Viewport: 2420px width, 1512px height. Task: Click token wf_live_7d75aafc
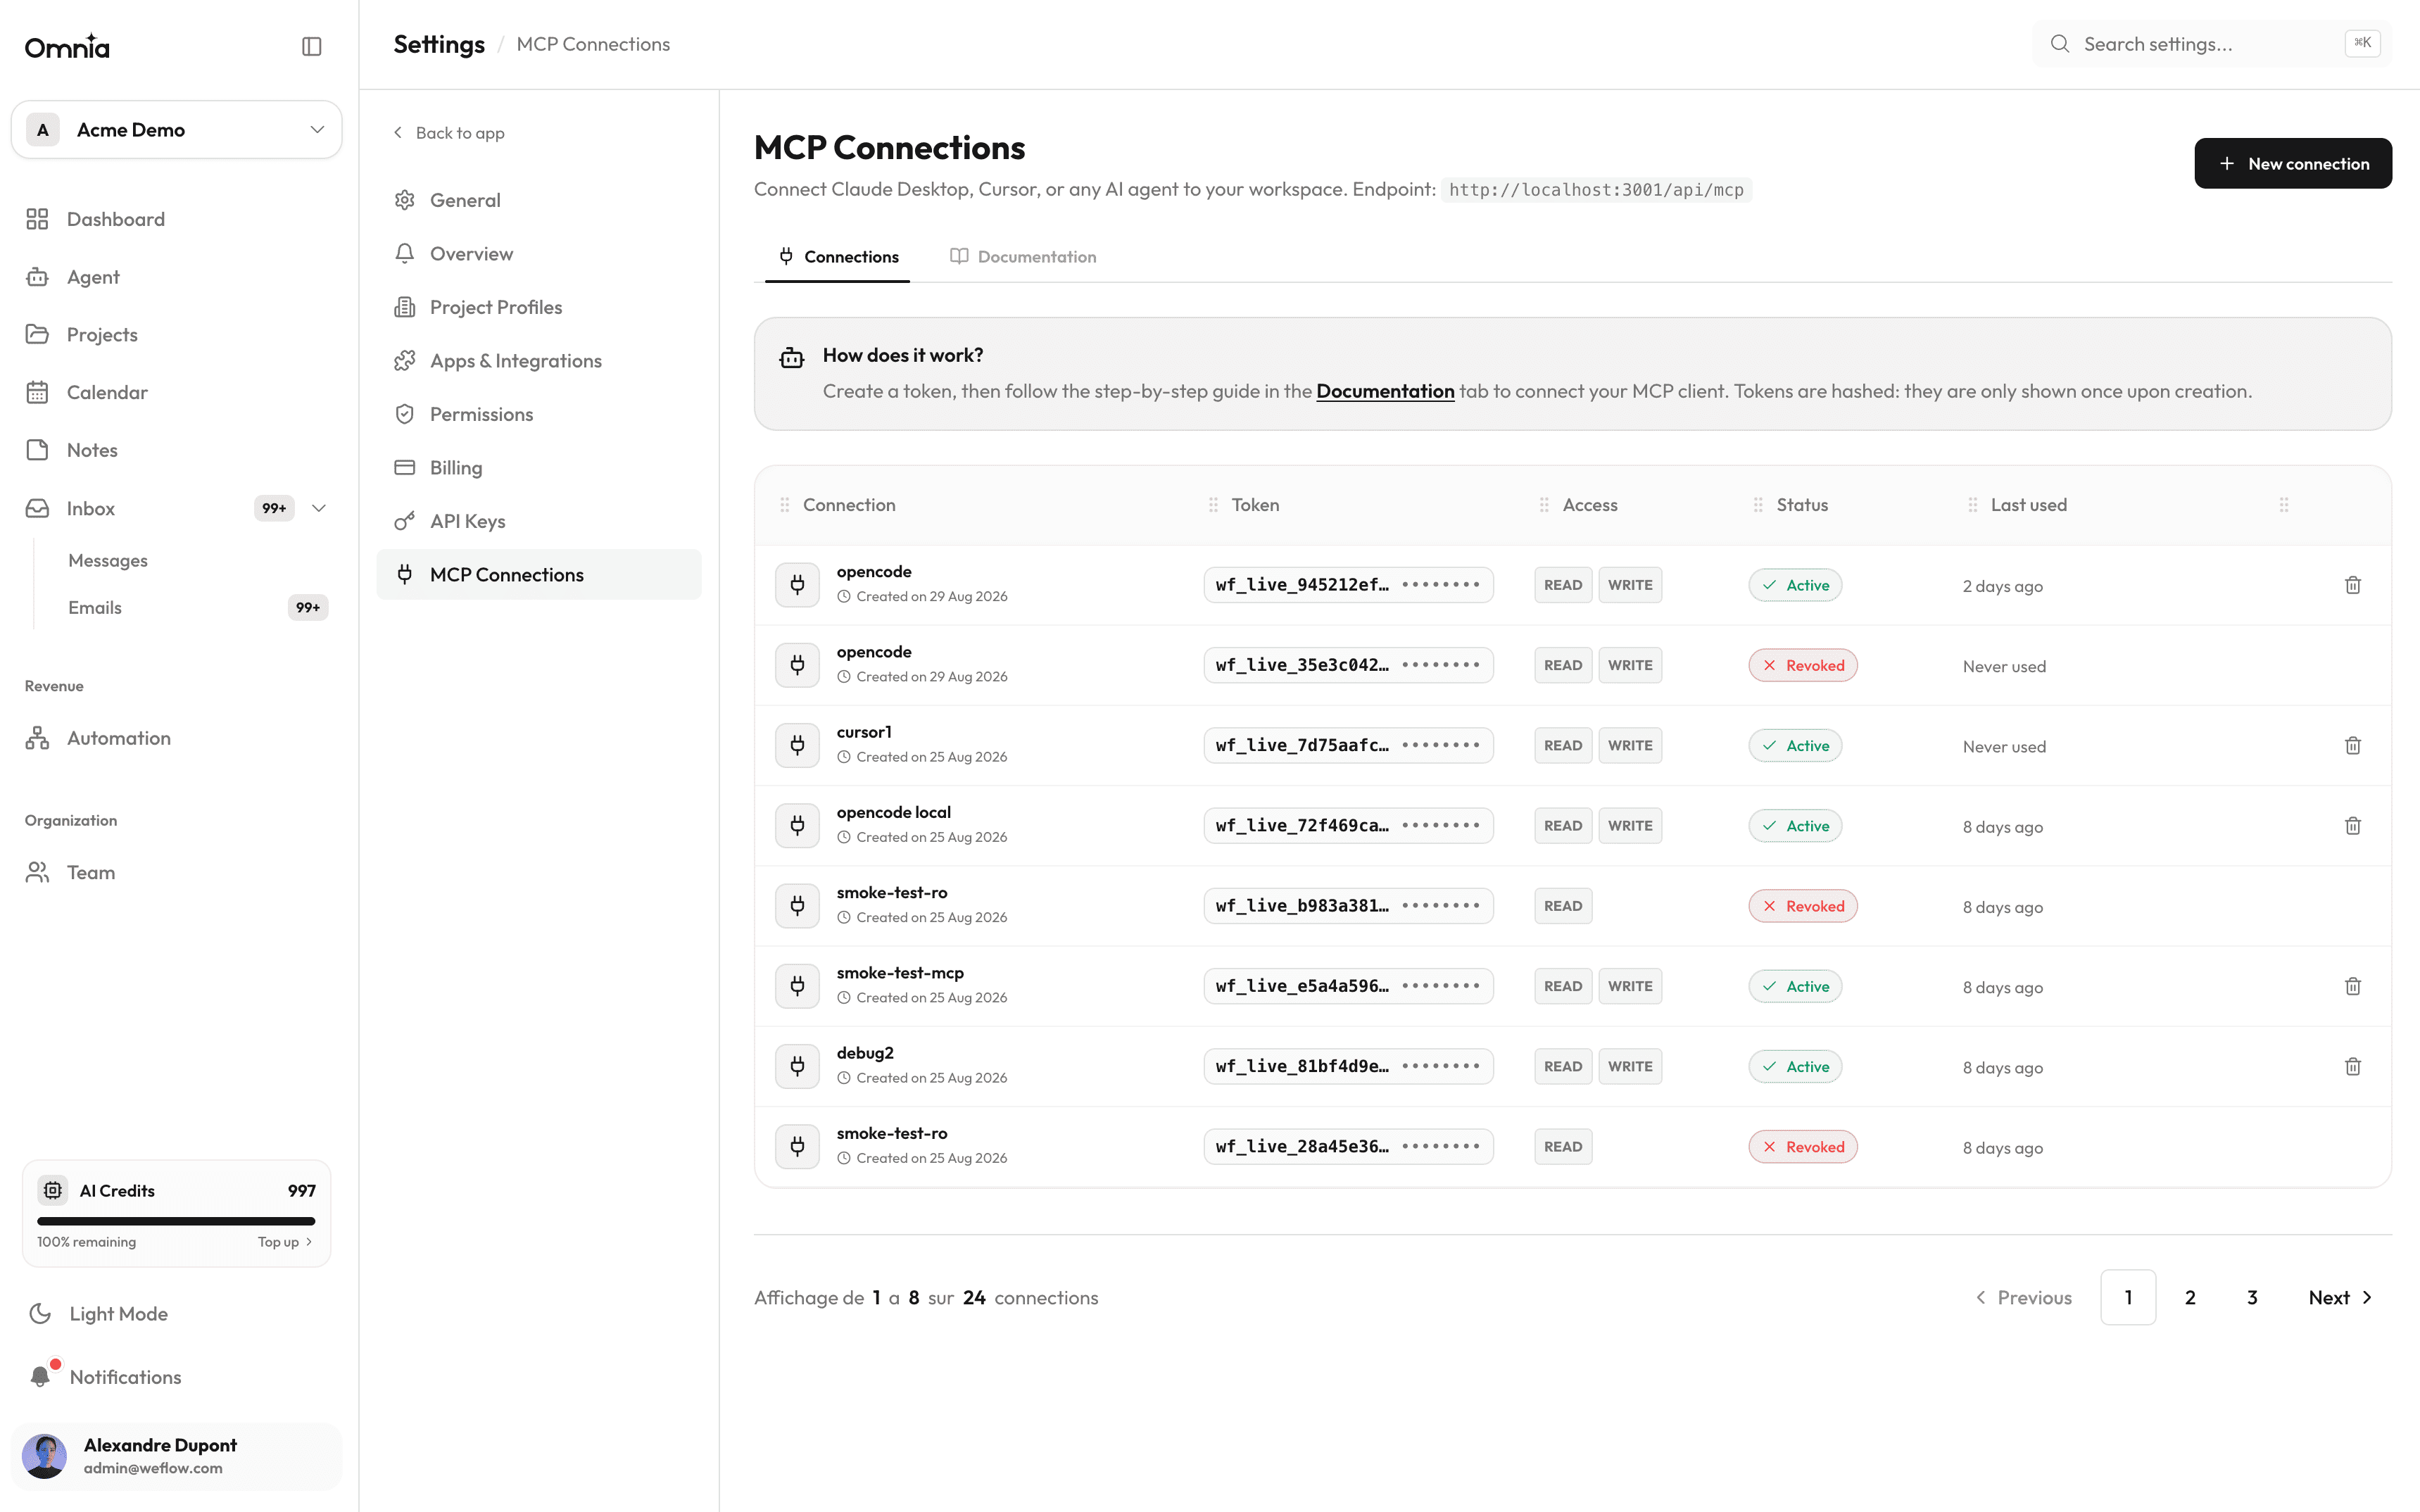1348,746
